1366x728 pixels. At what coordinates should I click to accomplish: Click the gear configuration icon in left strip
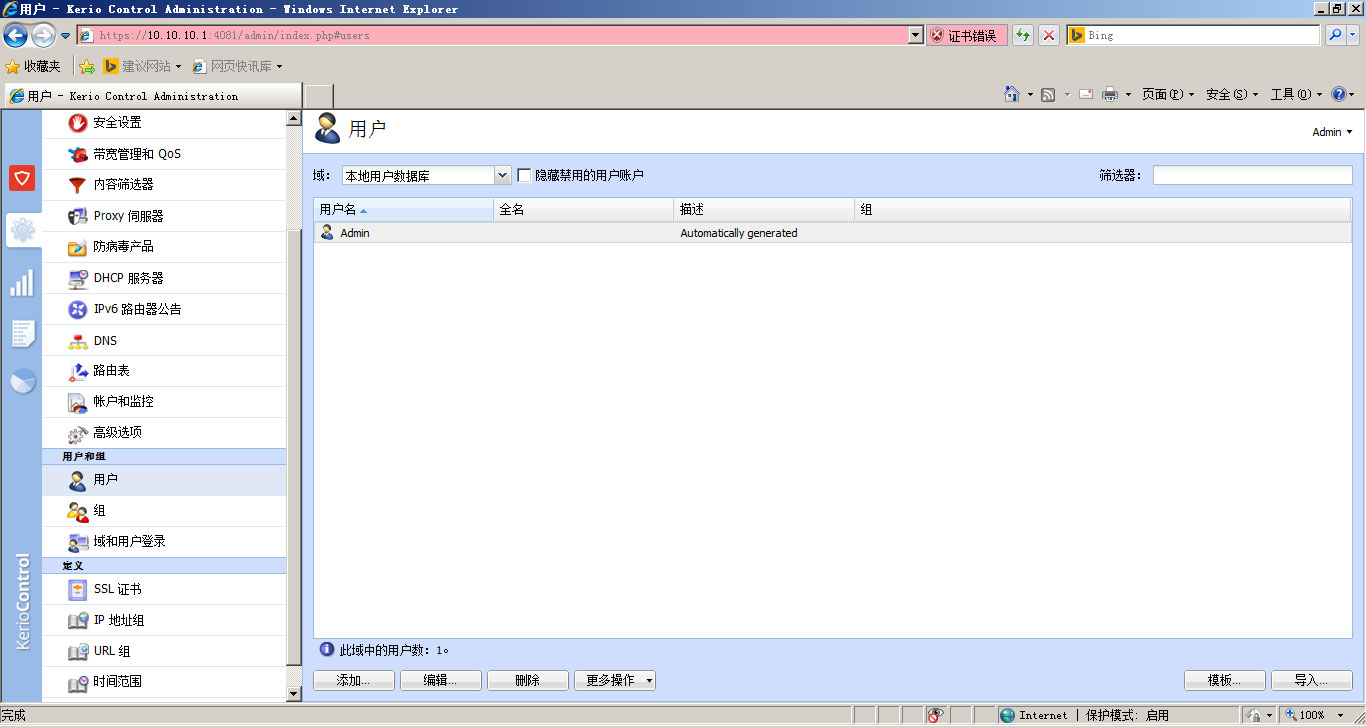22,231
